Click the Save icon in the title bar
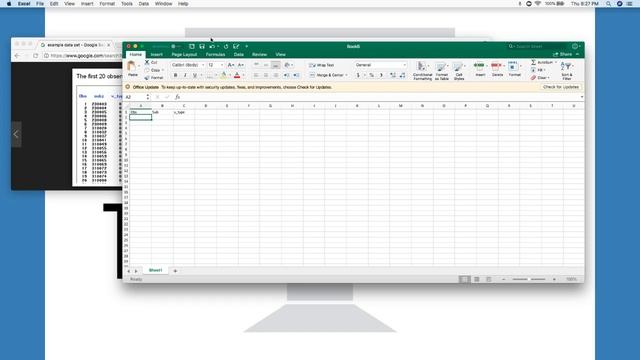640x360 pixels. (x=202, y=47)
